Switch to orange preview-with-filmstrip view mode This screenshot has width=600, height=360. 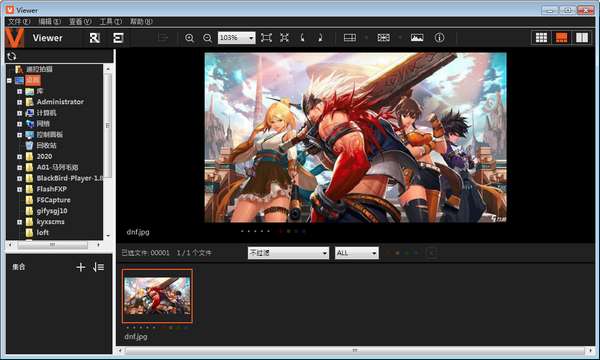[561, 37]
